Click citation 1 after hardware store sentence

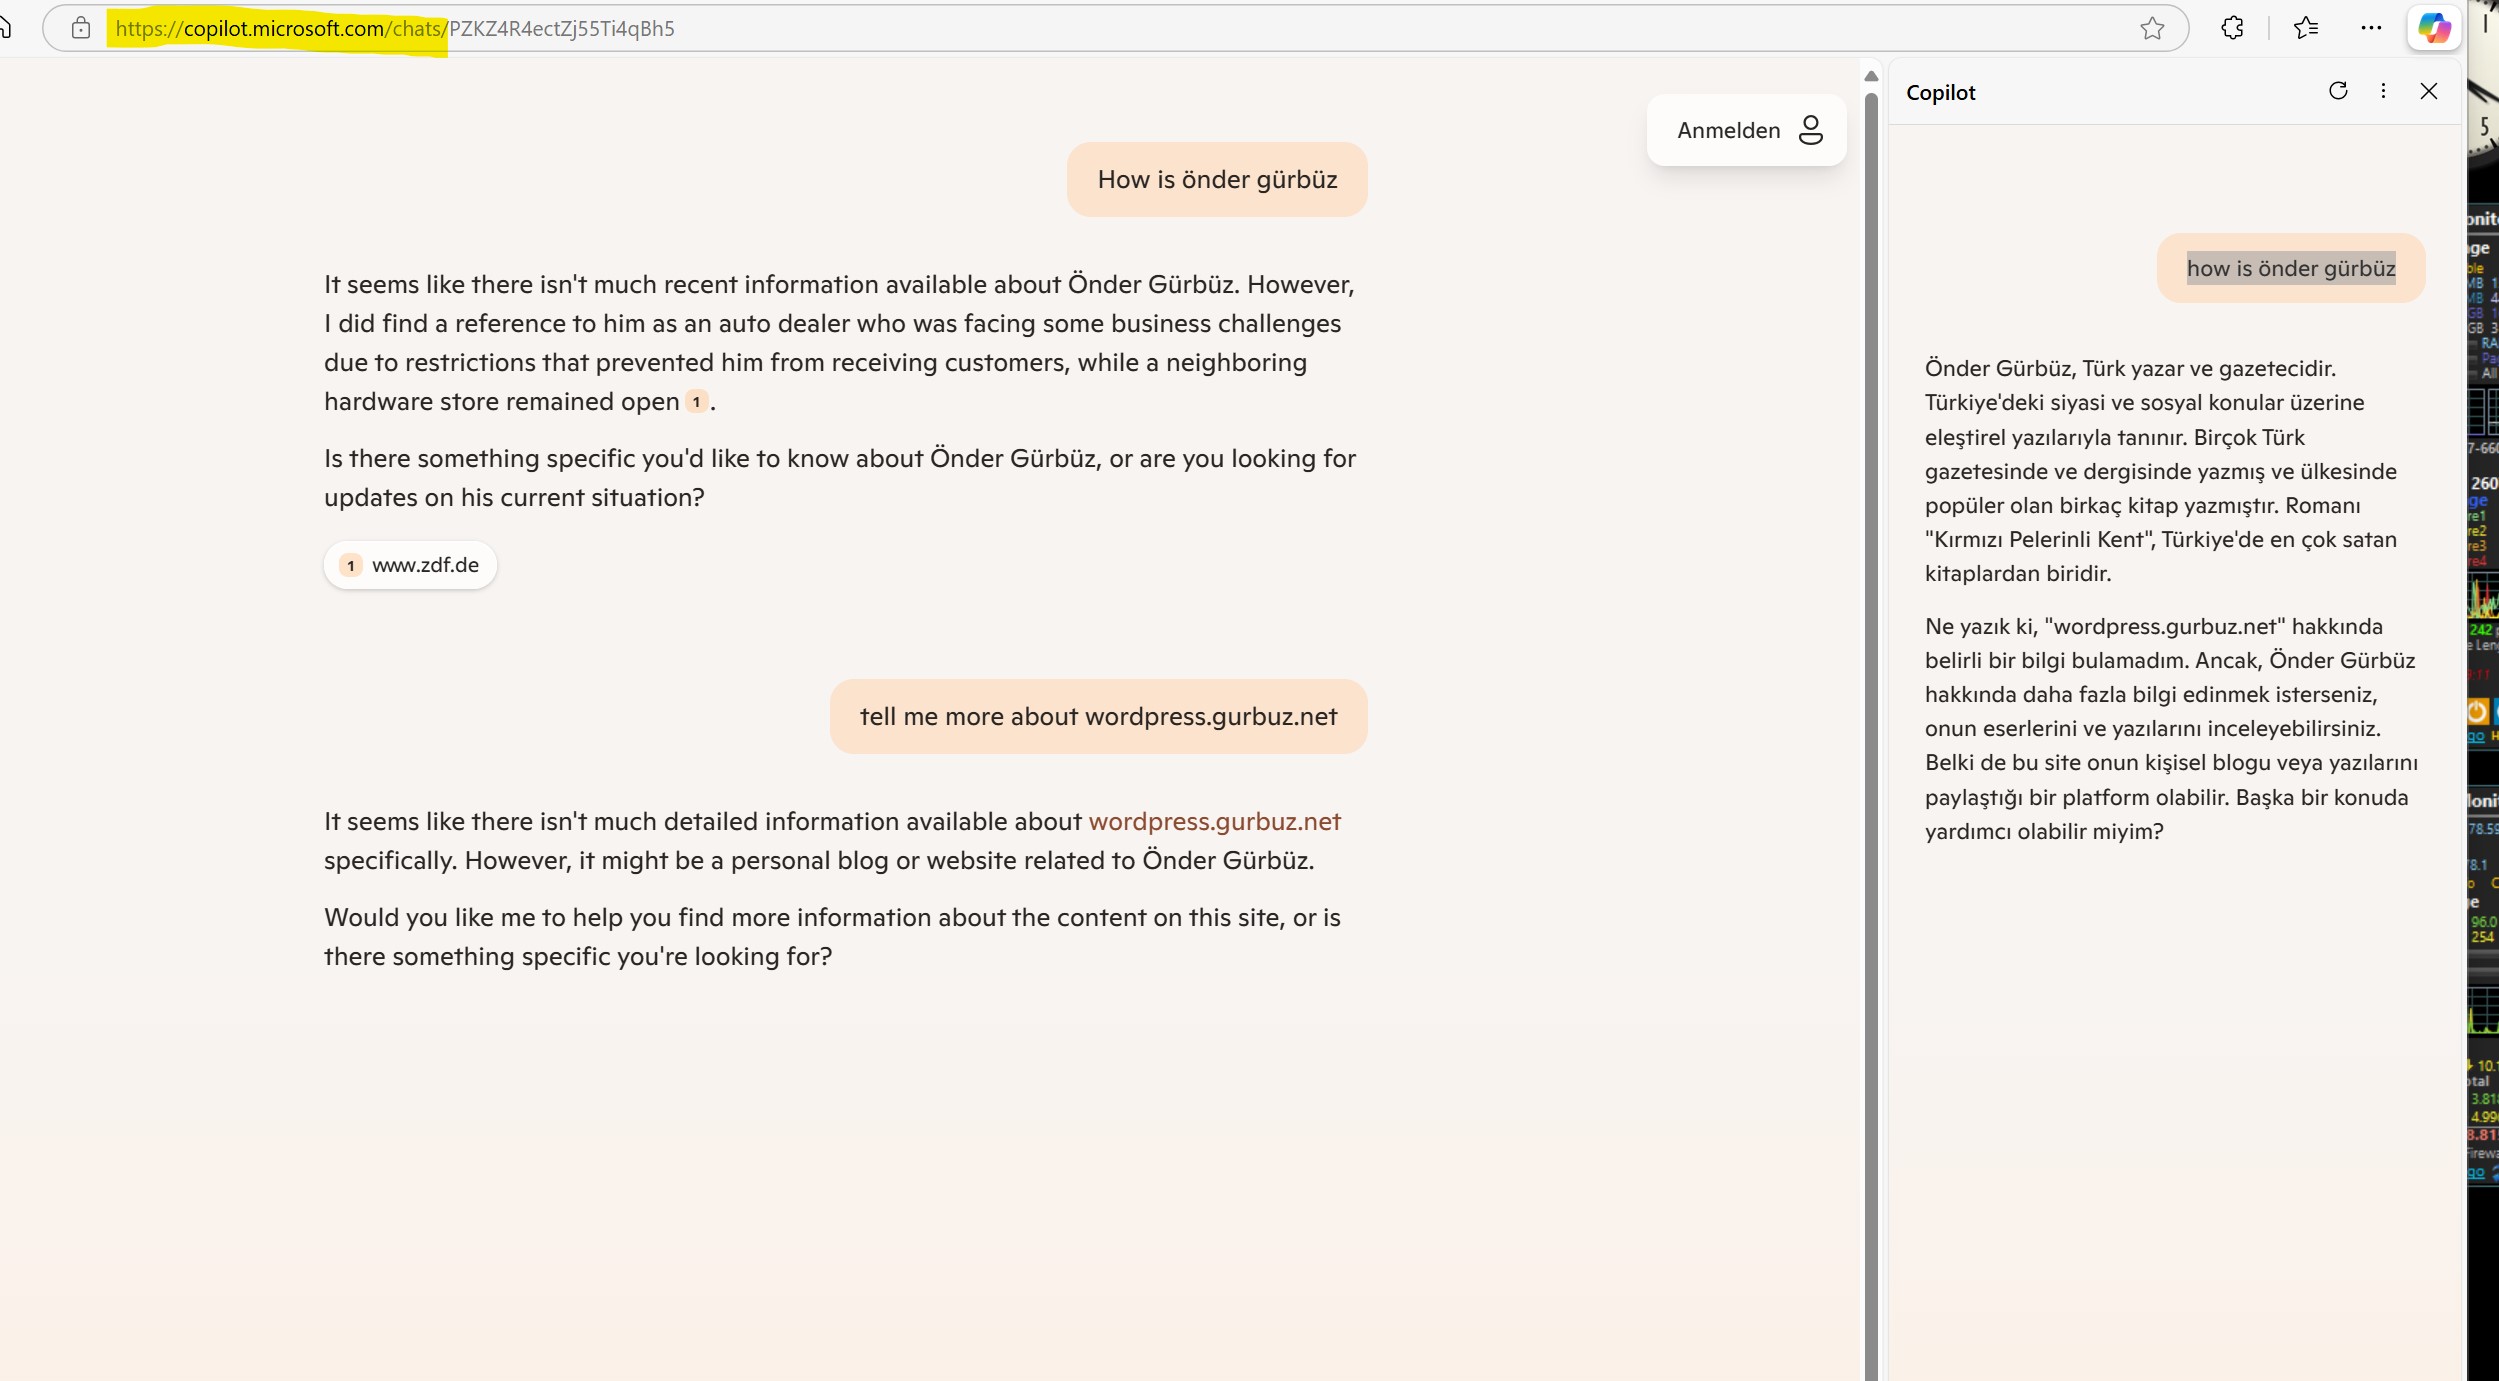pyautogui.click(x=697, y=401)
